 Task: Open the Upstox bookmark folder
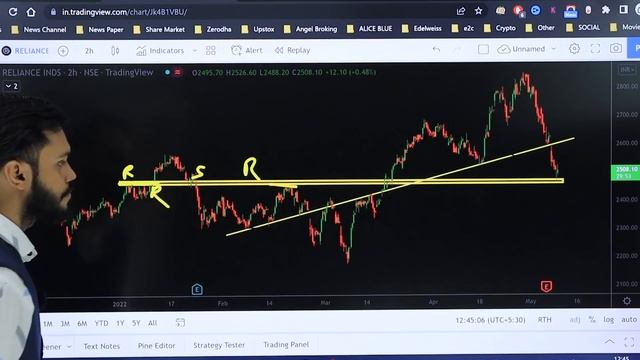(x=258, y=29)
